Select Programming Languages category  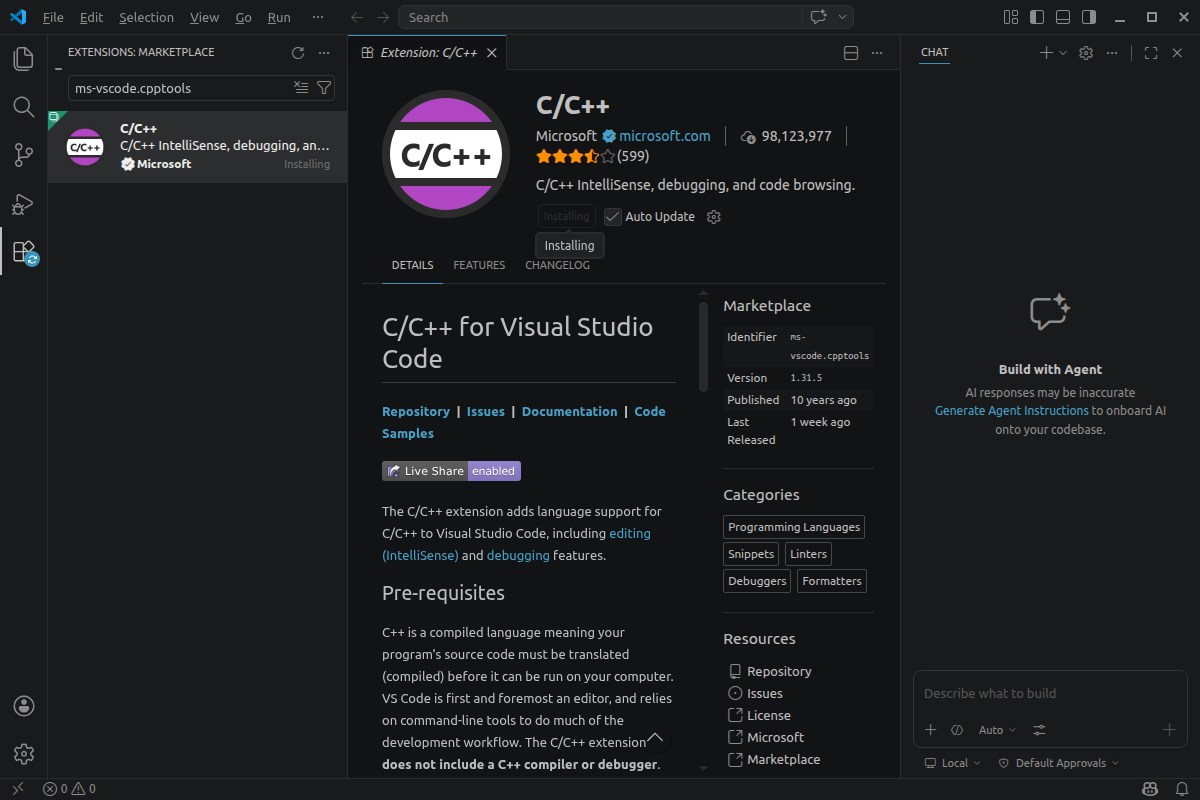click(794, 527)
